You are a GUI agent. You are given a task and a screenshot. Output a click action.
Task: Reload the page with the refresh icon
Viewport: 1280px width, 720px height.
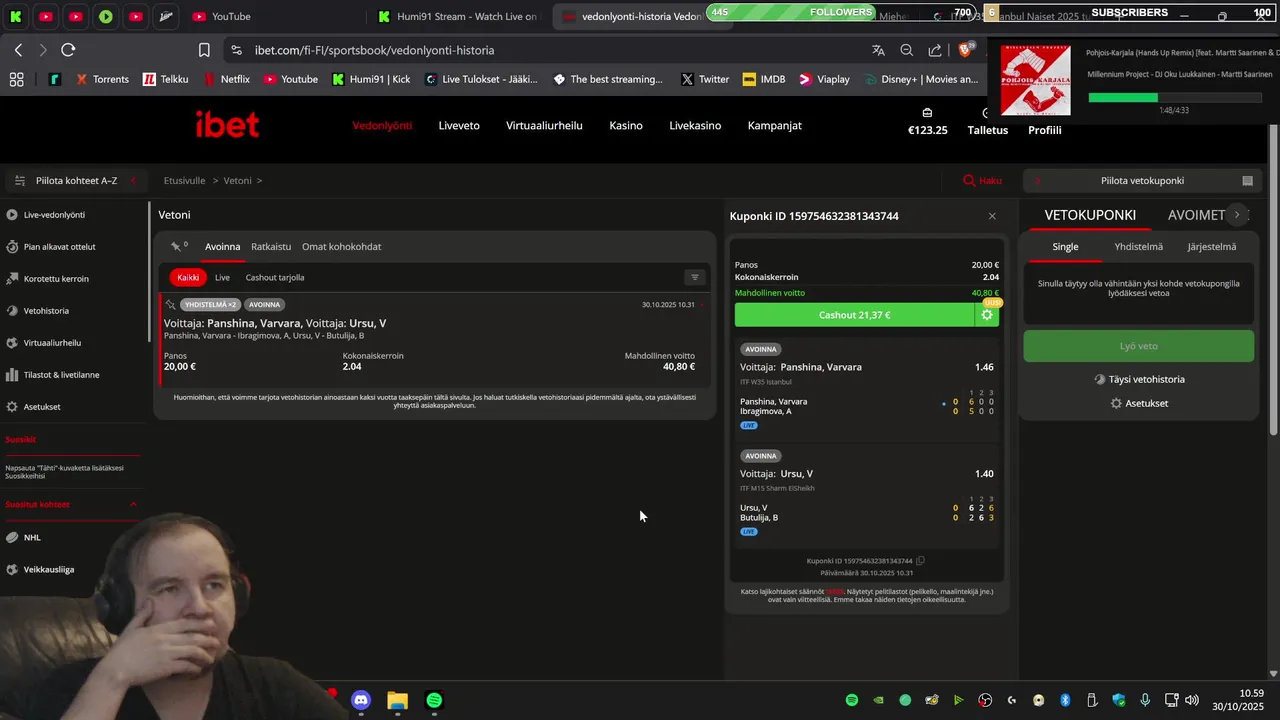click(x=68, y=50)
